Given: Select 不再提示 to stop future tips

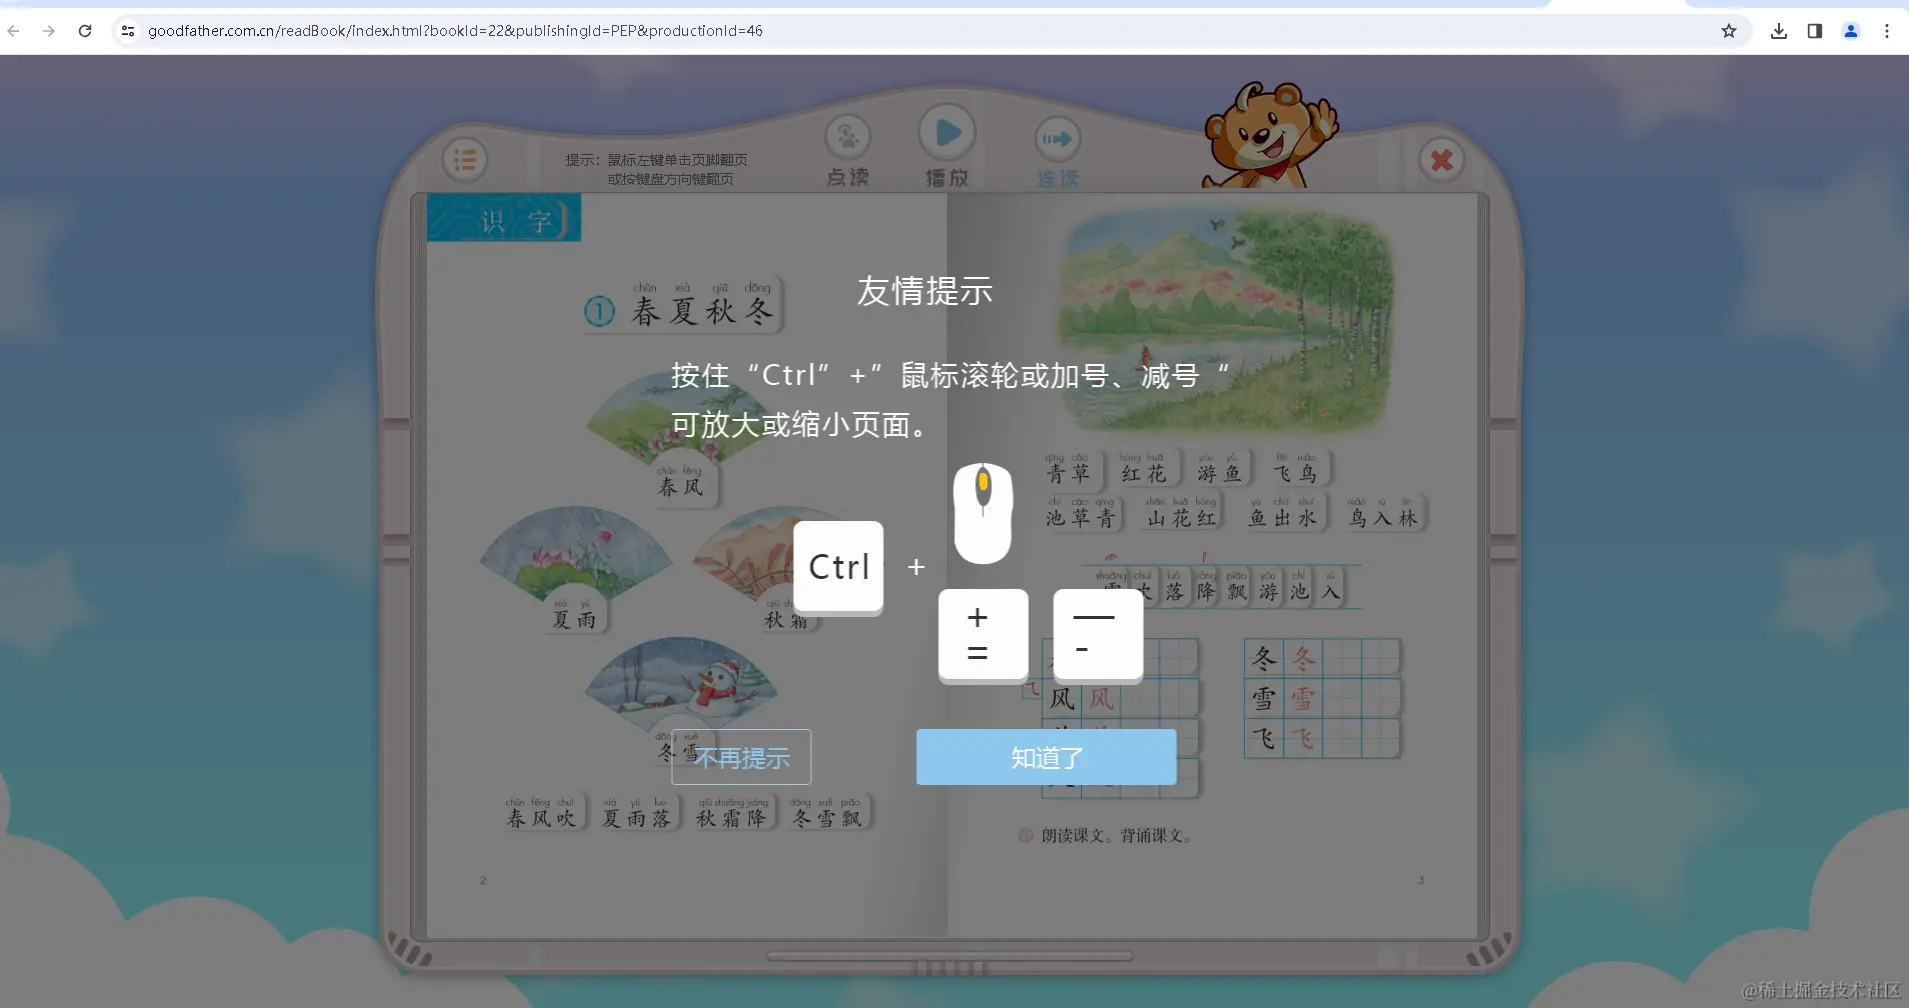Looking at the screenshot, I should coord(741,758).
